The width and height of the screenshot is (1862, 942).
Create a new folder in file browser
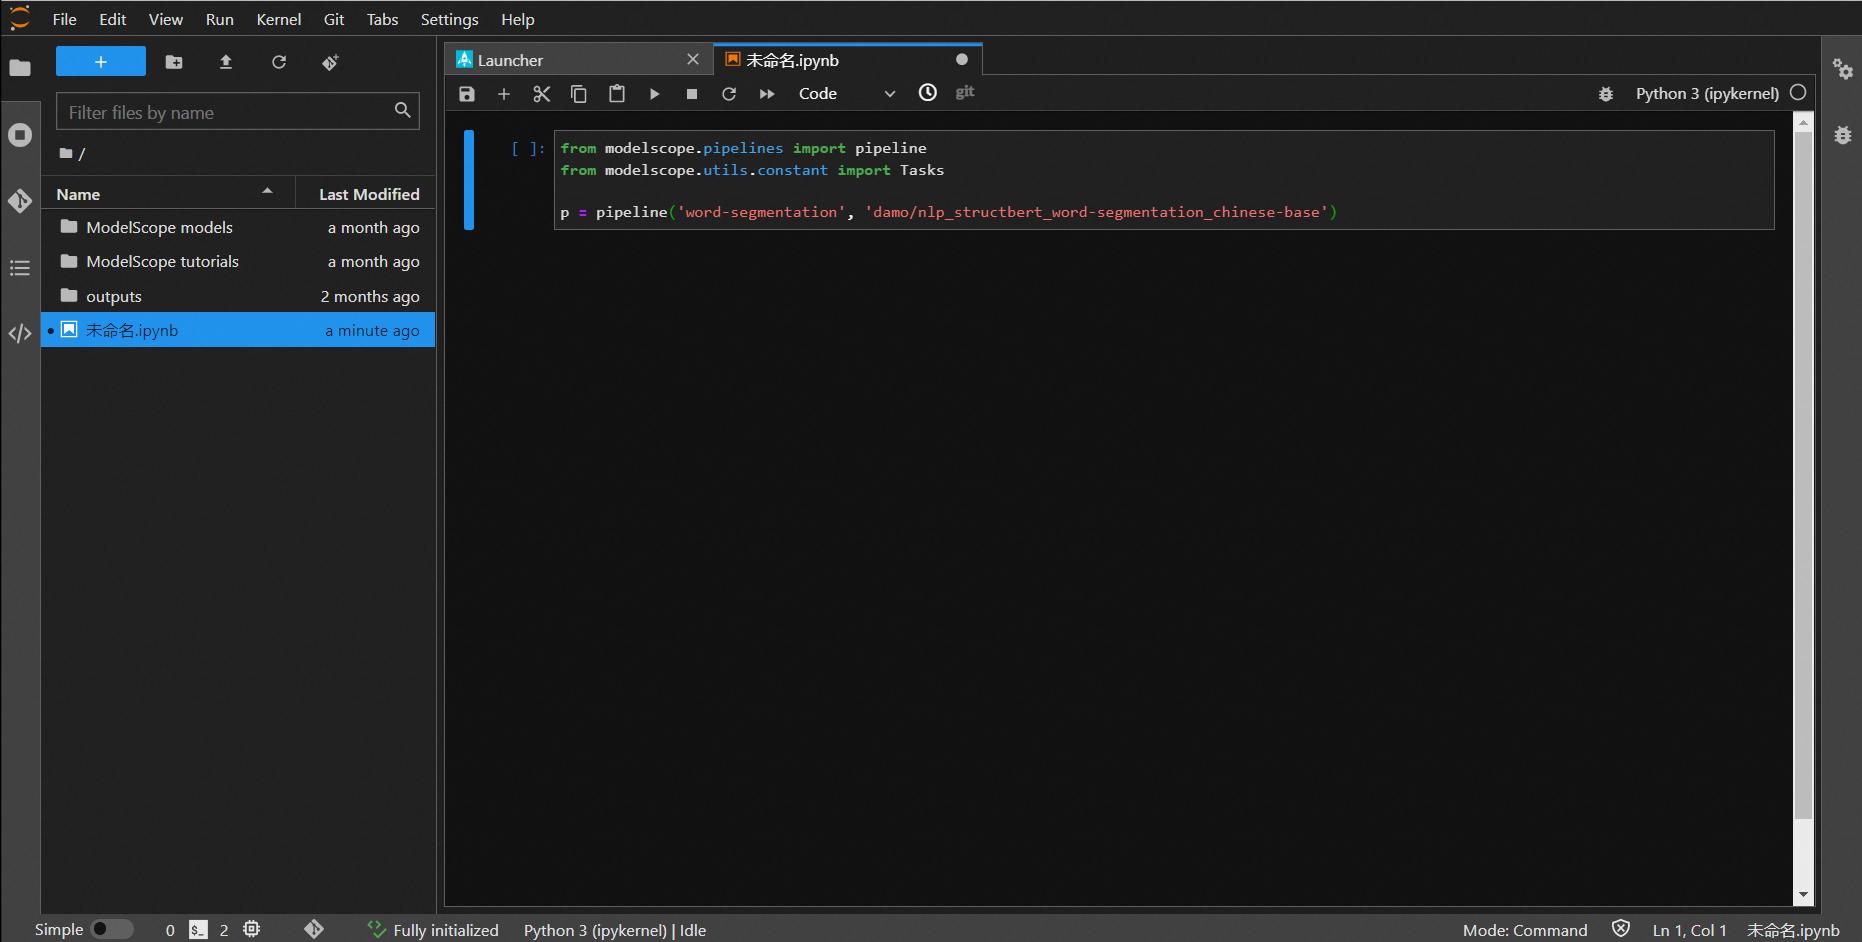[x=174, y=62]
